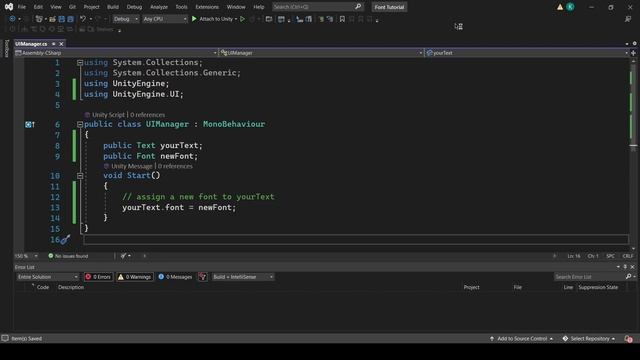Click the Save icon in toolbar

tap(62, 19)
